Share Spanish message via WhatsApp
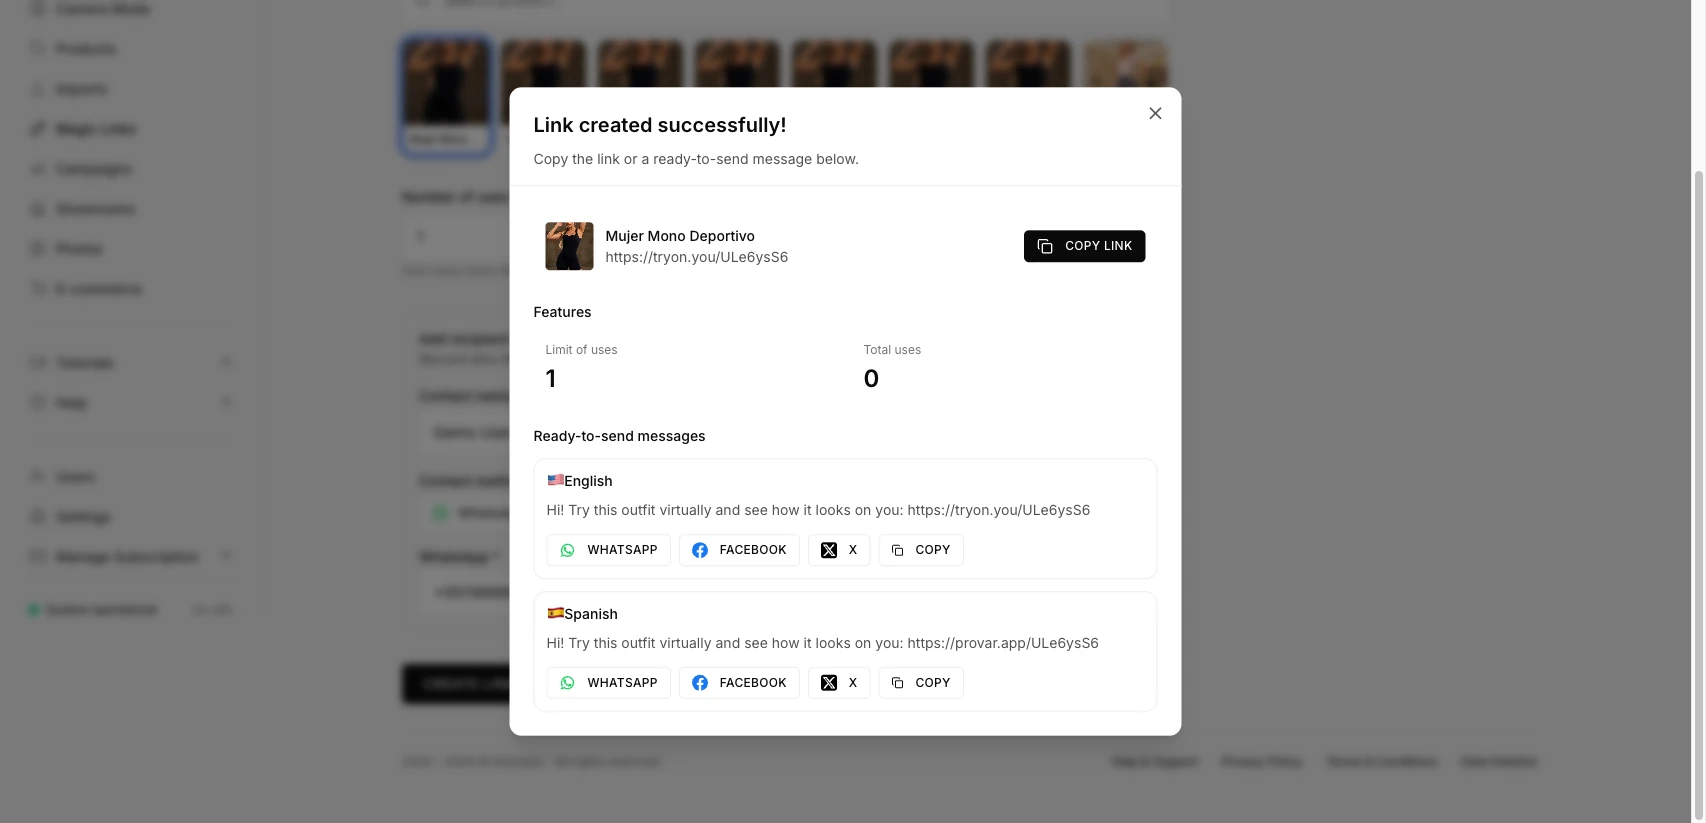This screenshot has height=823, width=1706. pyautogui.click(x=608, y=683)
